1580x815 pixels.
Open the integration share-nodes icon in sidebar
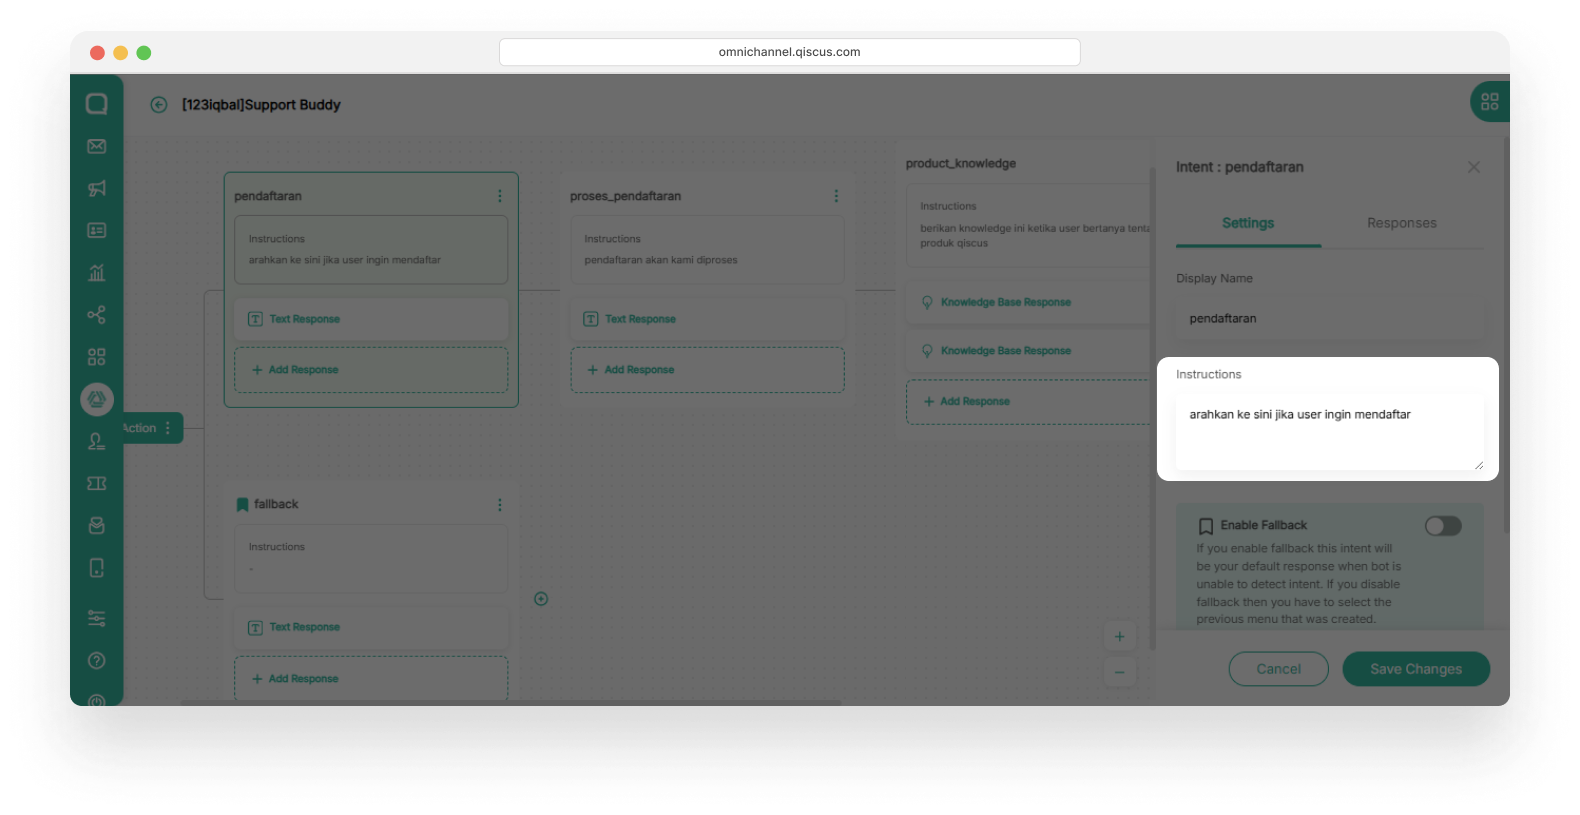click(x=97, y=315)
